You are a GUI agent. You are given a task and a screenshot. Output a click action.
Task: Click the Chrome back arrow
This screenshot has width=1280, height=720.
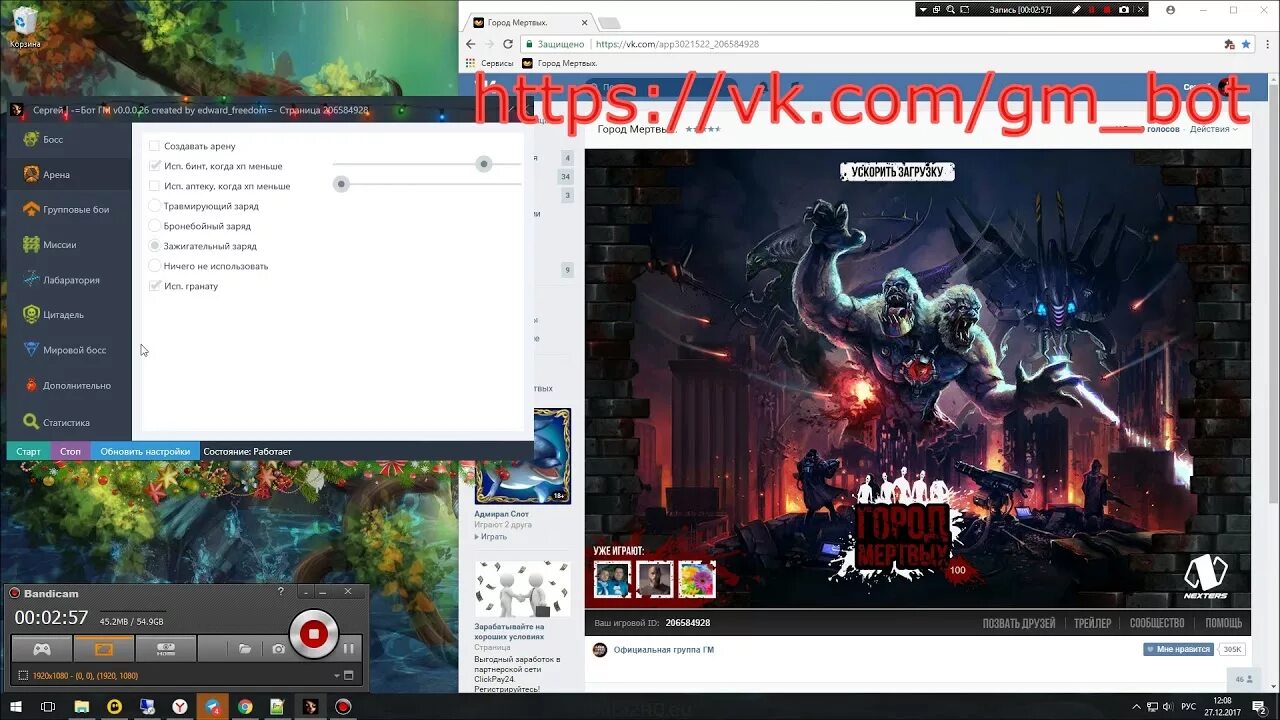coord(471,44)
